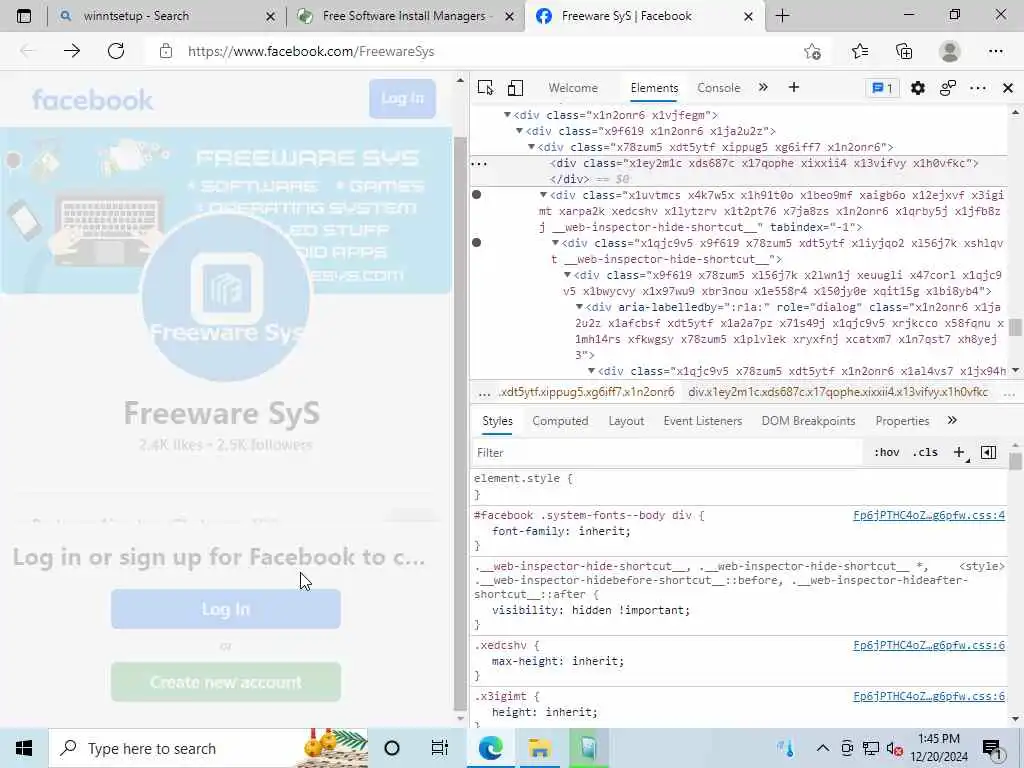Open a new browser tab
Screen dimensions: 1024x768
(x=782, y=16)
